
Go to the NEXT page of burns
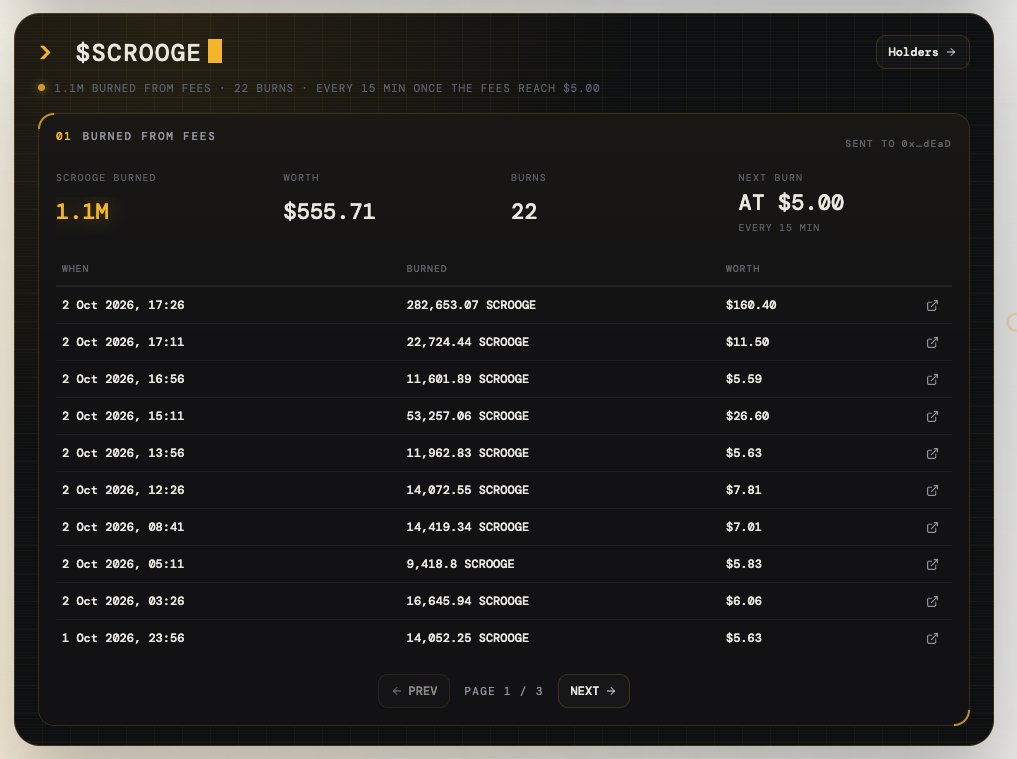pyautogui.click(x=593, y=691)
